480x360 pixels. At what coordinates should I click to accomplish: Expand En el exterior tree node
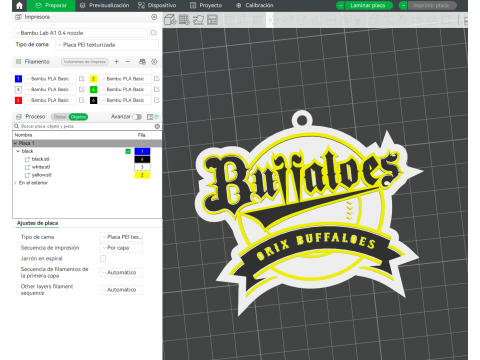click(x=15, y=183)
